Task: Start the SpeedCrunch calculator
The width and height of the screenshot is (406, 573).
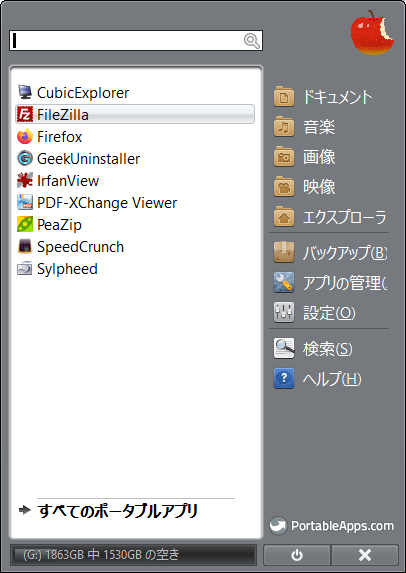Action: 135,247
